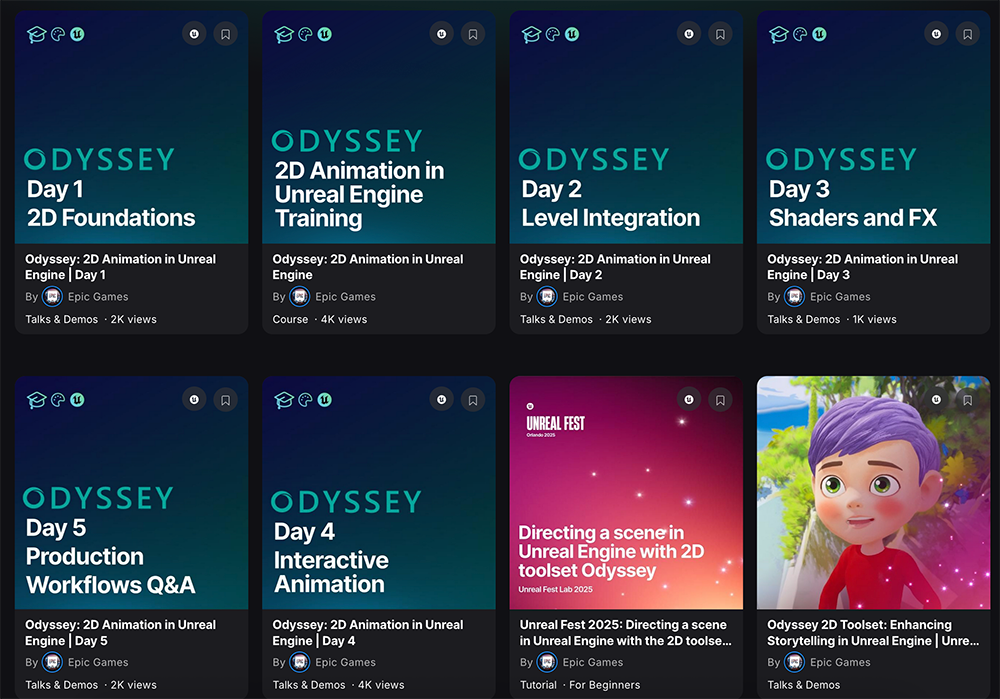Bookmark the Day 1 2D Foundations card
This screenshot has width=1000, height=699.
pos(226,34)
